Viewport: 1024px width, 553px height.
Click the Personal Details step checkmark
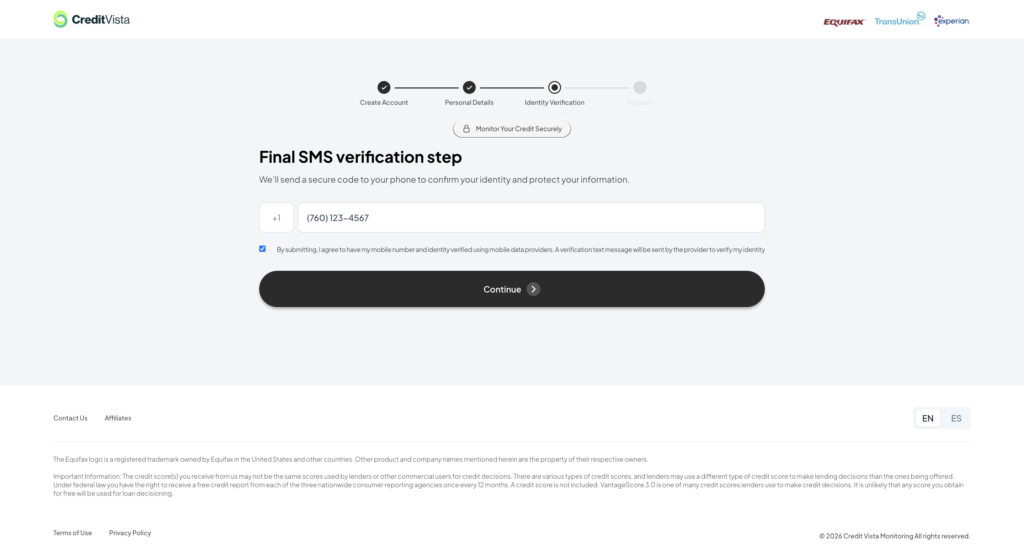[x=469, y=88]
